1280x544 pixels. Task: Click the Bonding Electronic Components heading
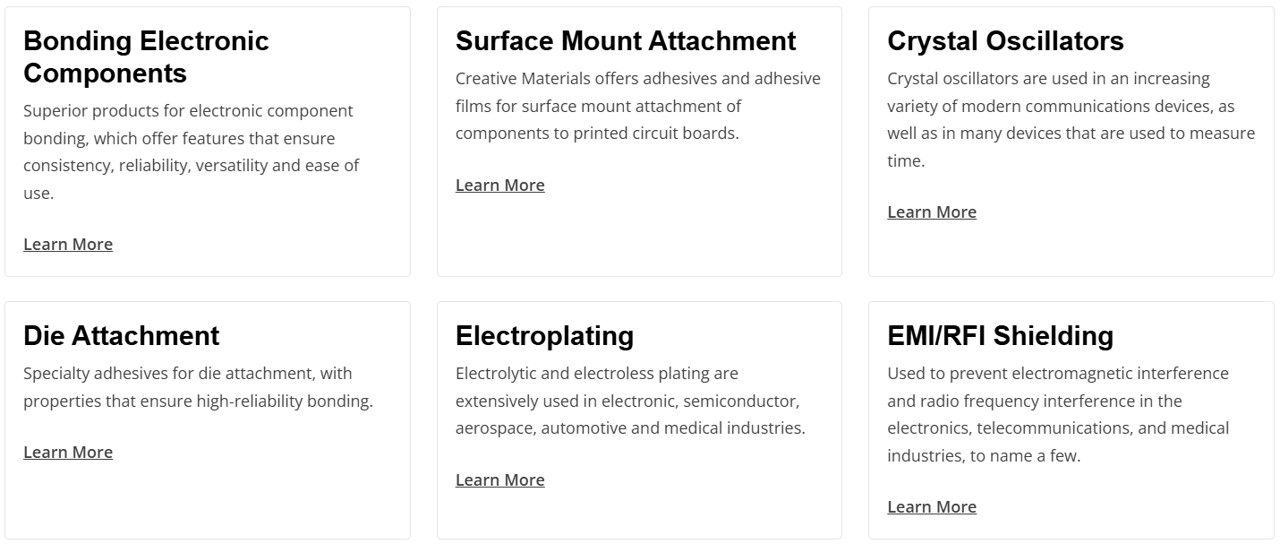(146, 57)
